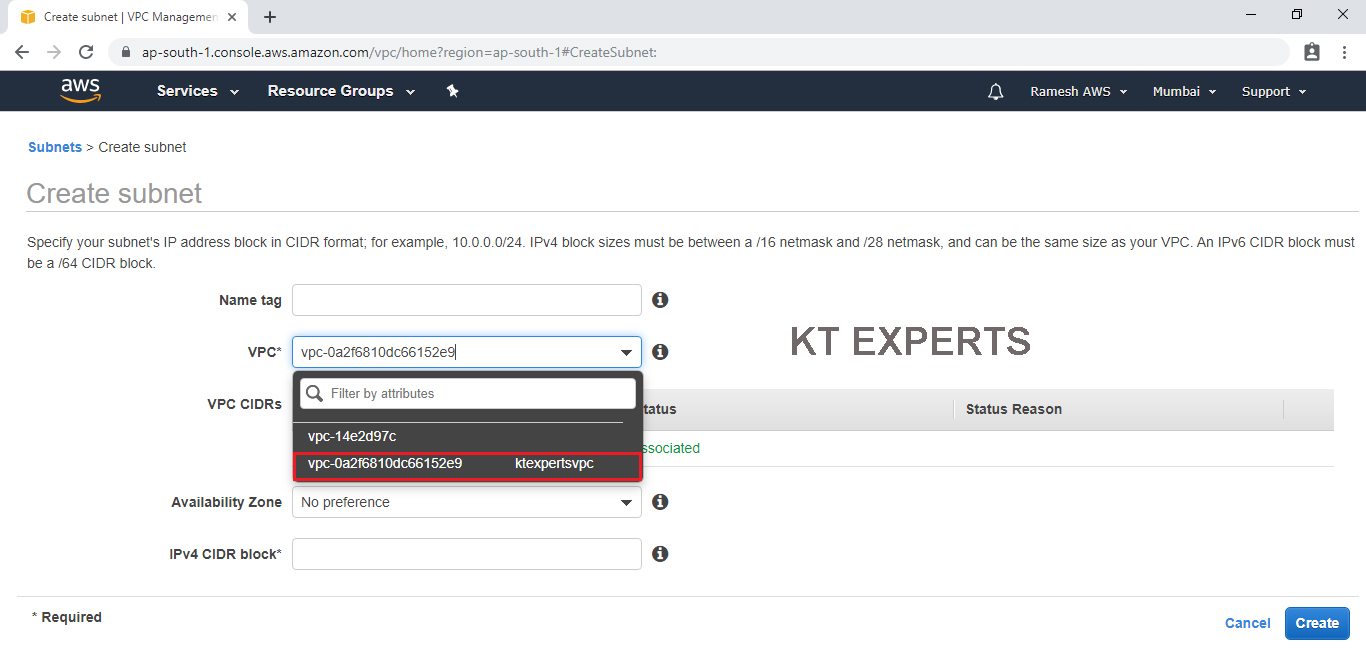Choose vpc-14e2d97c from the VPC list
Viewport: 1366px width, 671px height.
352,437
